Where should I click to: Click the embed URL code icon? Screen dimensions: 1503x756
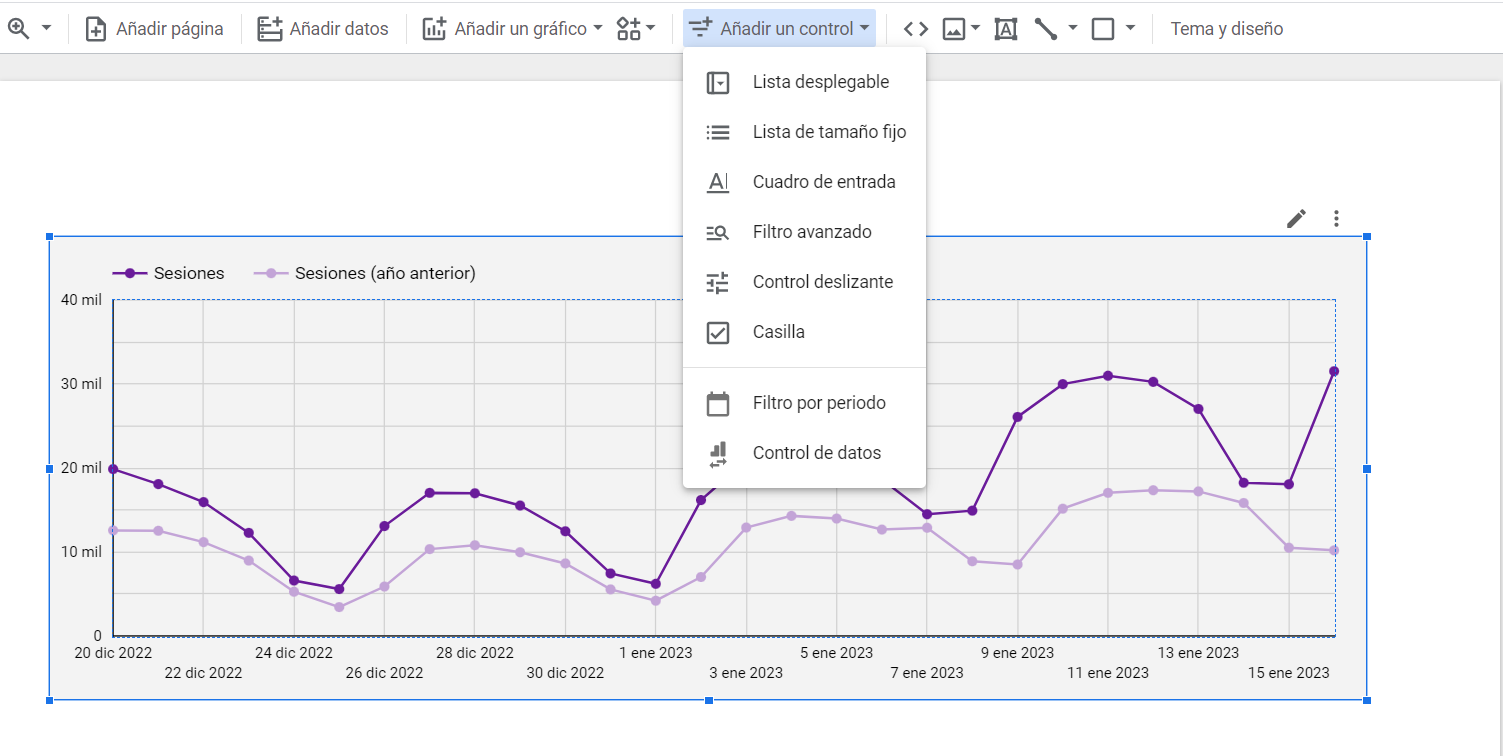915,29
